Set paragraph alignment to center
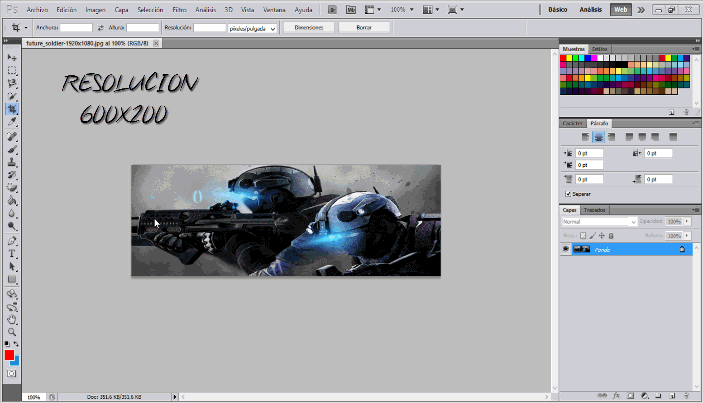 click(x=599, y=137)
